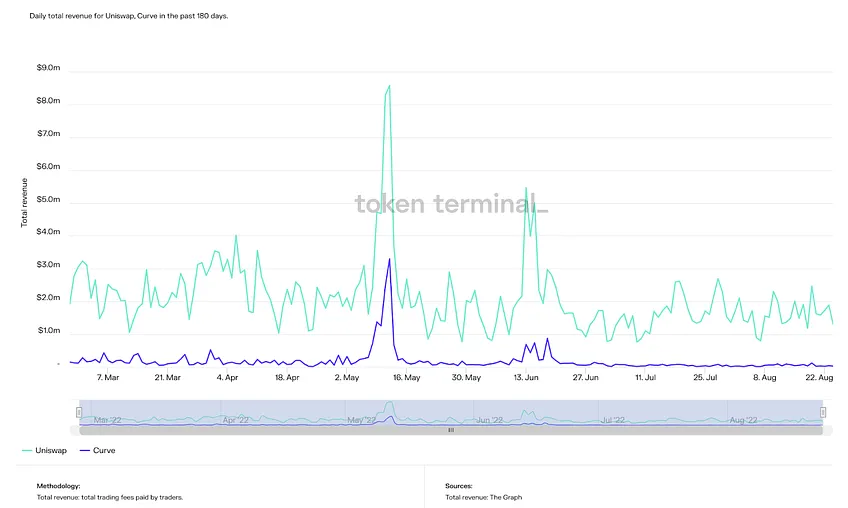Screen dimensions: 848x508
Task: Toggle the Curve series label in legend
Action: (104, 452)
